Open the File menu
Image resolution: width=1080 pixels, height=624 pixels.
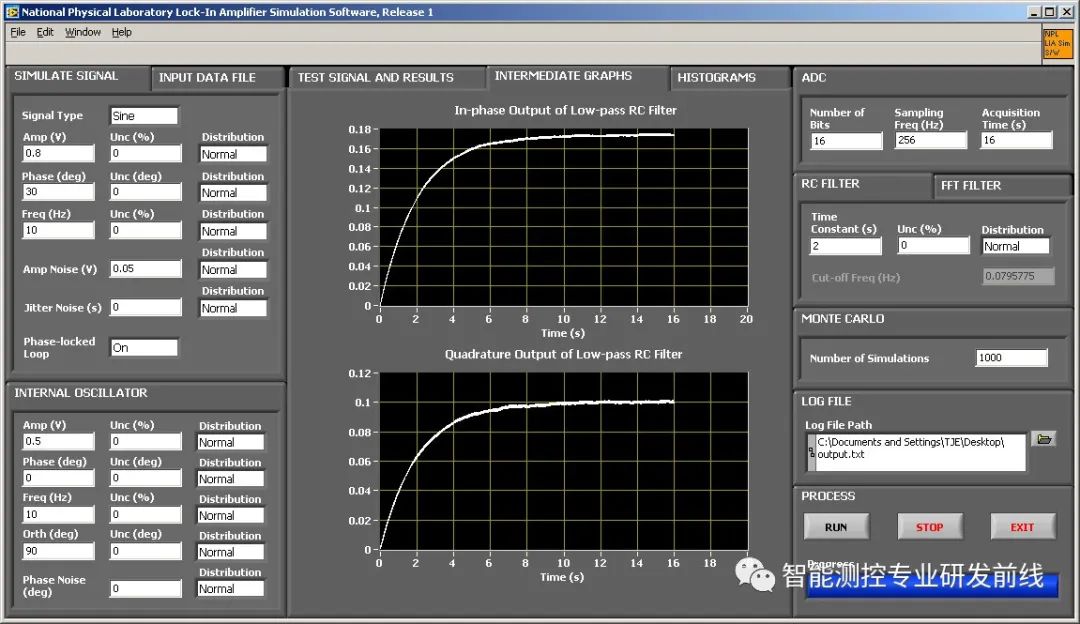[x=18, y=32]
